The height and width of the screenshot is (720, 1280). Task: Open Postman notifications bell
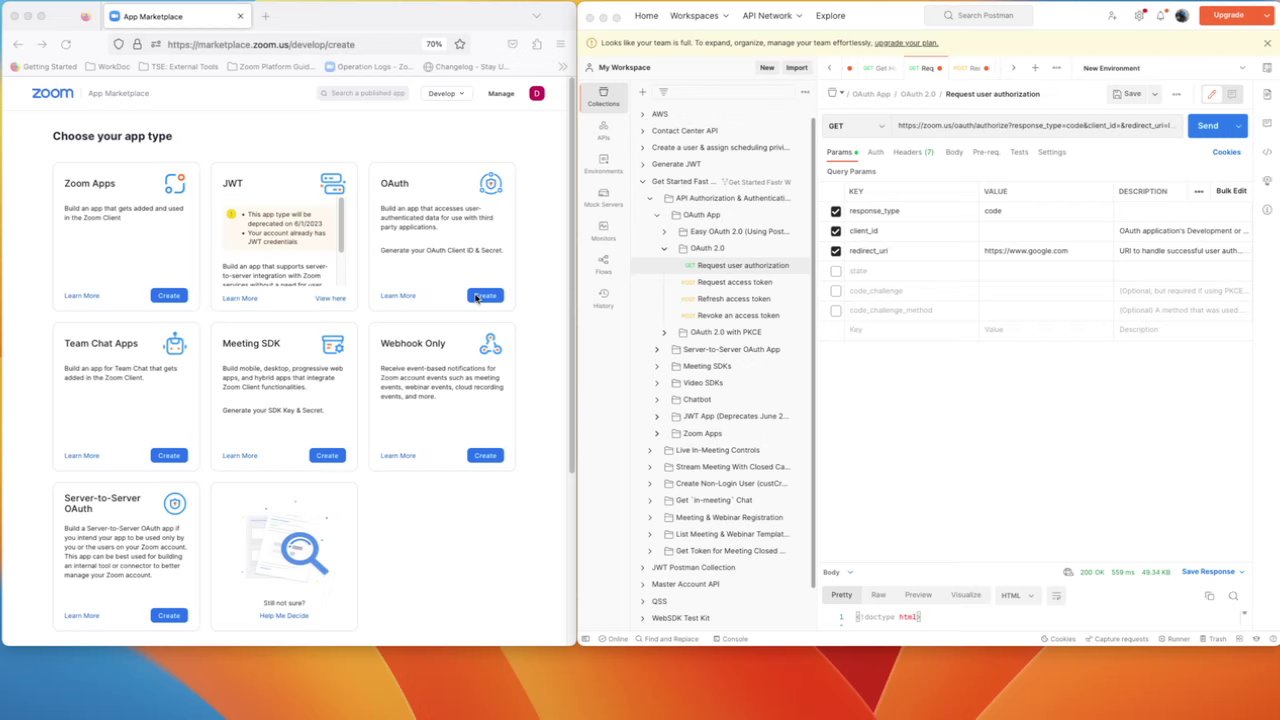pos(1161,16)
